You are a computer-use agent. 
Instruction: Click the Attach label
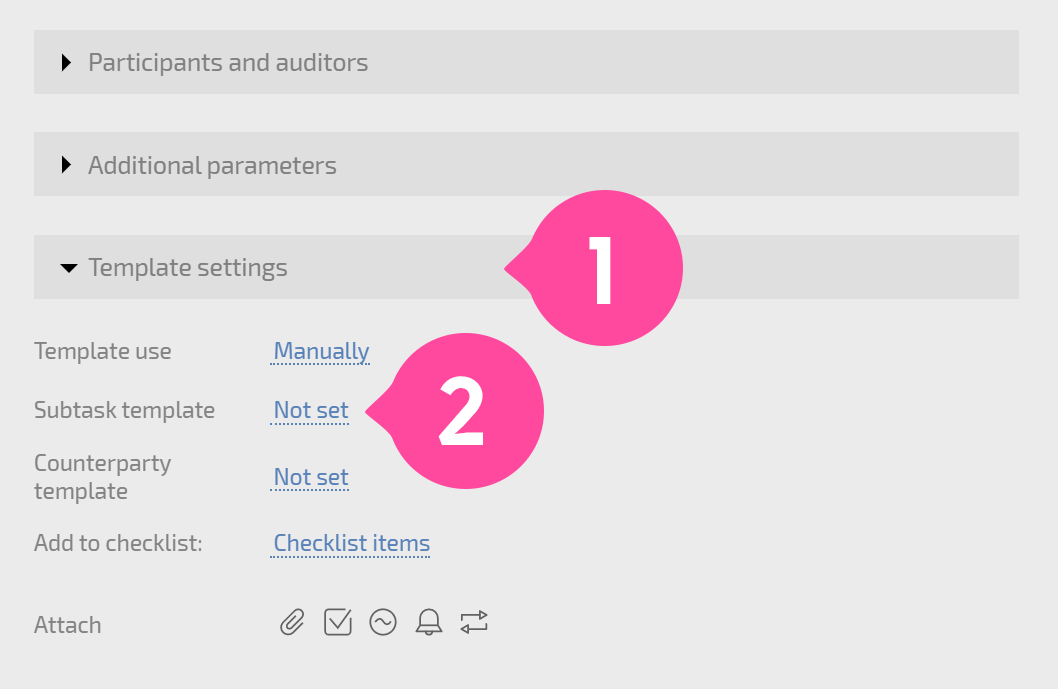click(x=67, y=626)
